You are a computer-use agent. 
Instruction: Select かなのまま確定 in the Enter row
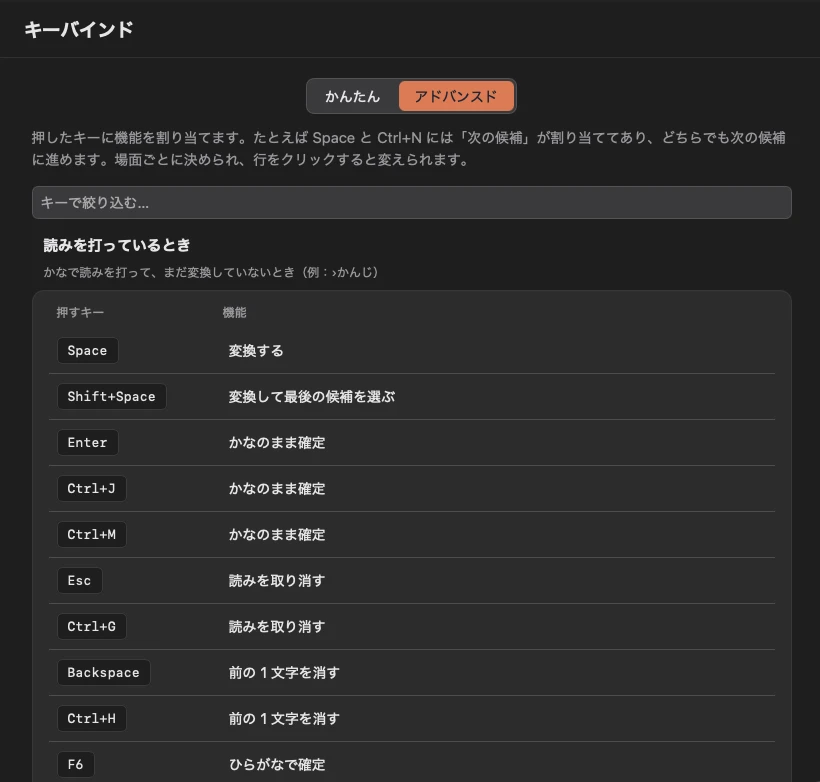pyautogui.click(x=277, y=443)
